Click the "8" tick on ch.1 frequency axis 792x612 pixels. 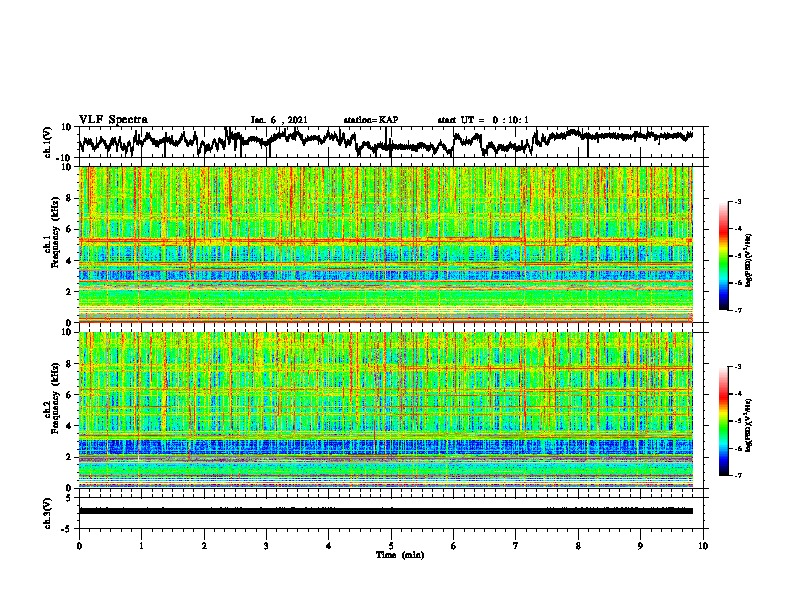[x=69, y=198]
